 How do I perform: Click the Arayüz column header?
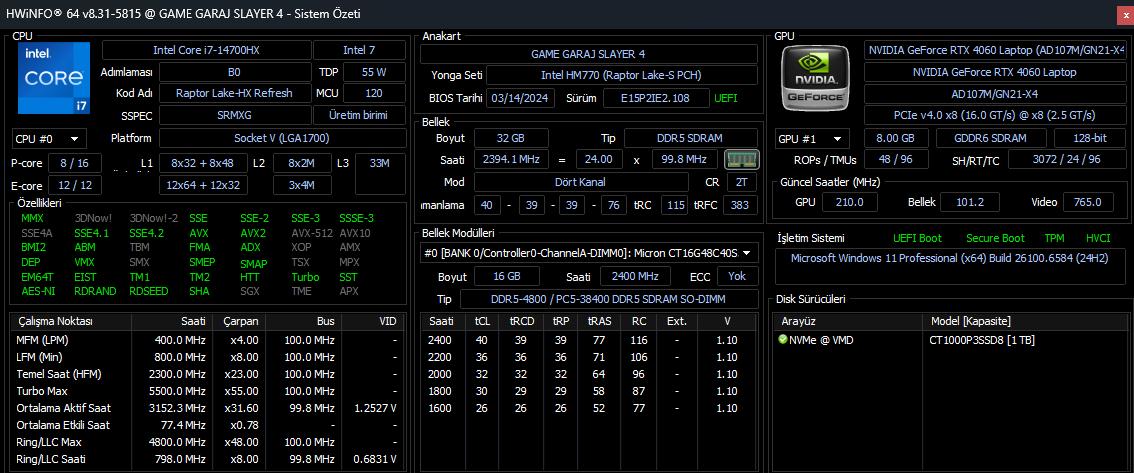tap(848, 321)
